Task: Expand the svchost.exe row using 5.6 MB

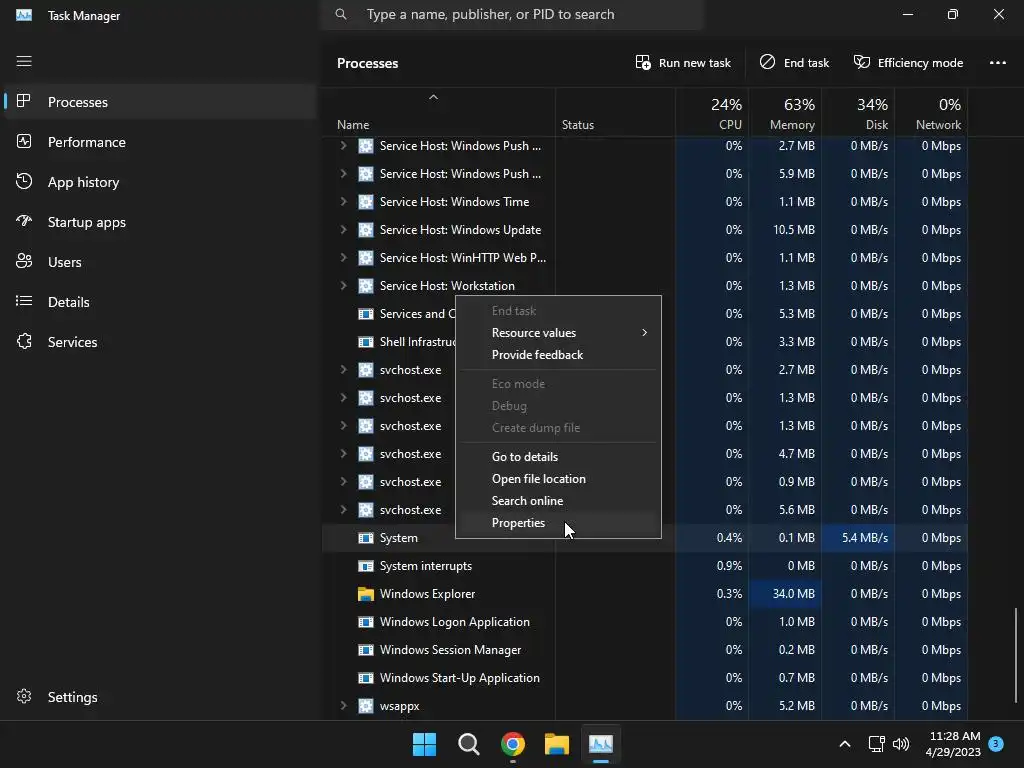Action: 344,509
